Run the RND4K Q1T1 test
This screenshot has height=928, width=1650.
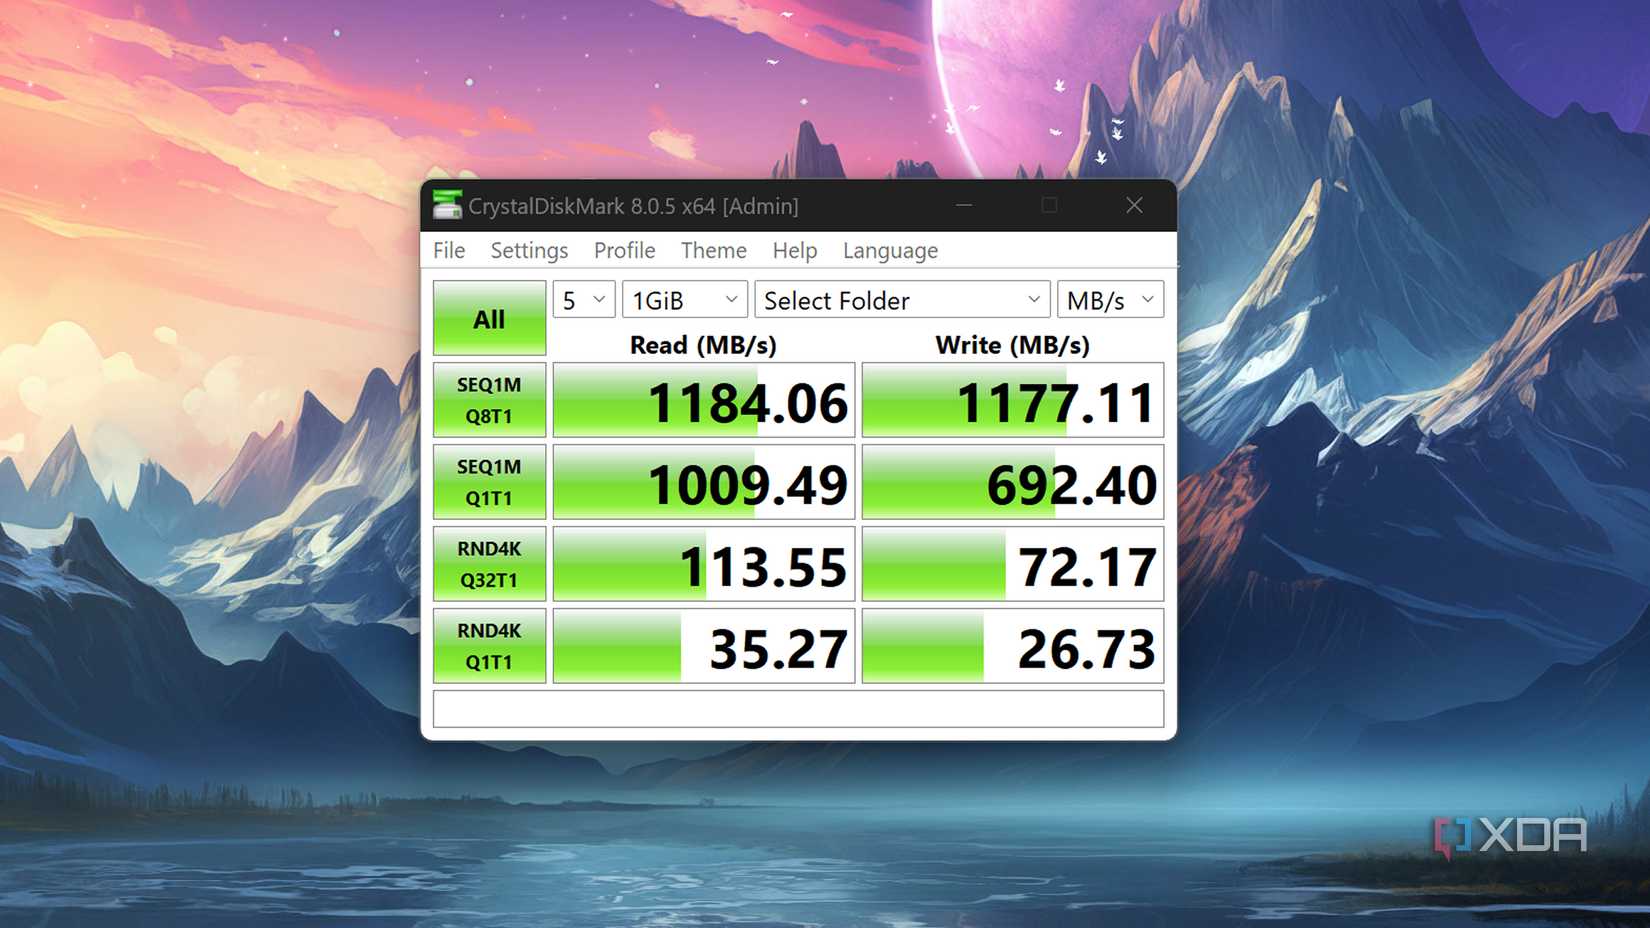489,646
